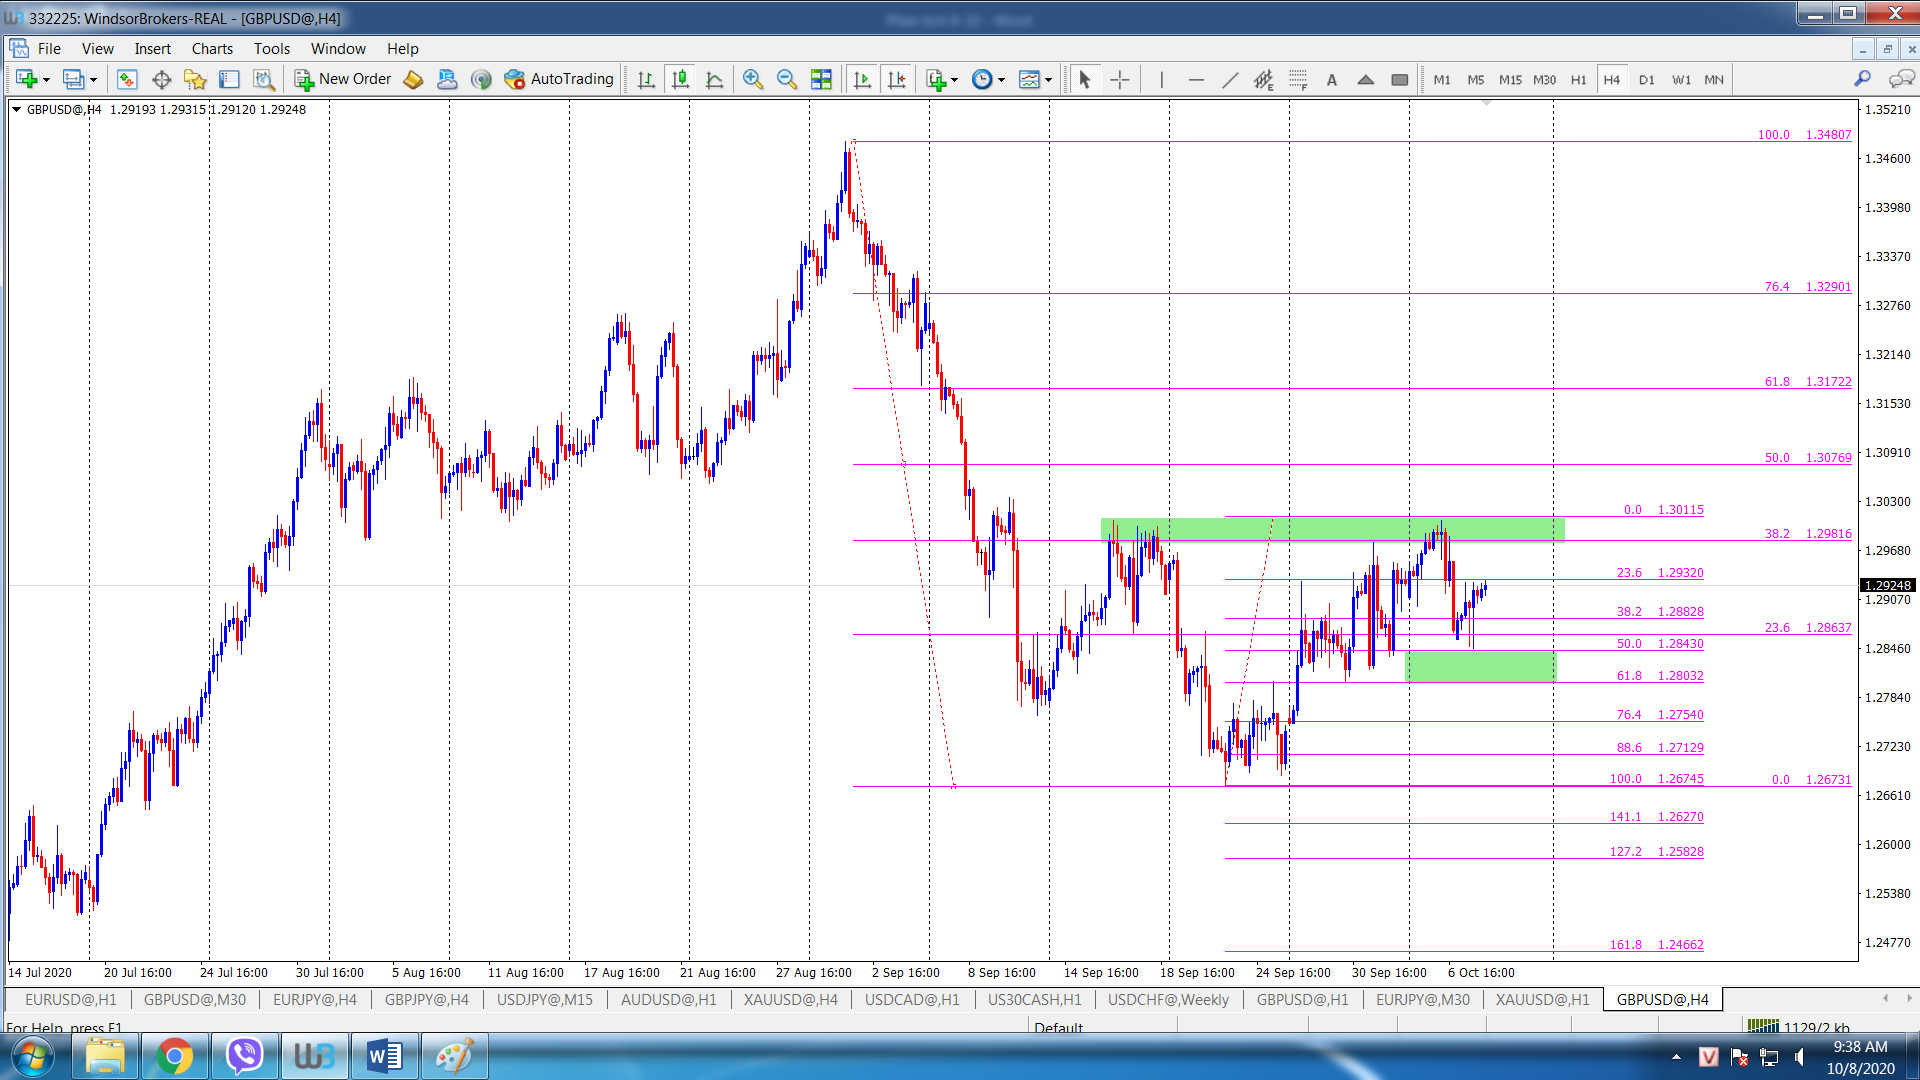1920x1080 pixels.
Task: Select H1 timeframe
Action: (x=1578, y=79)
